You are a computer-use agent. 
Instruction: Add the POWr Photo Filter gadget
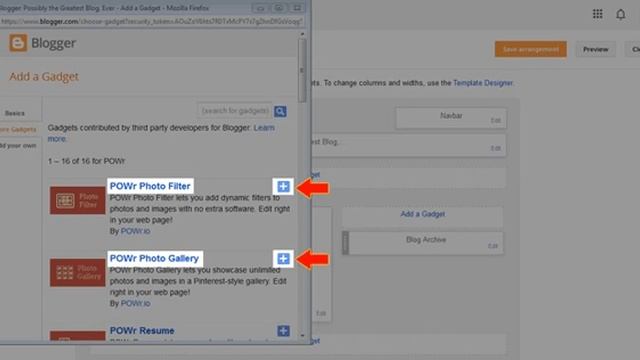coord(283,187)
